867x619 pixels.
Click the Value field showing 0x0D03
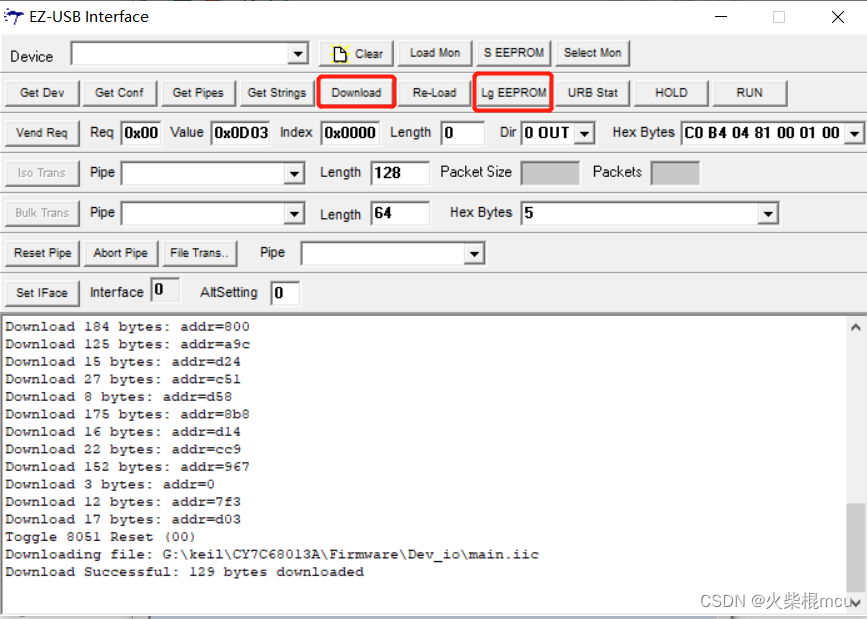[241, 133]
